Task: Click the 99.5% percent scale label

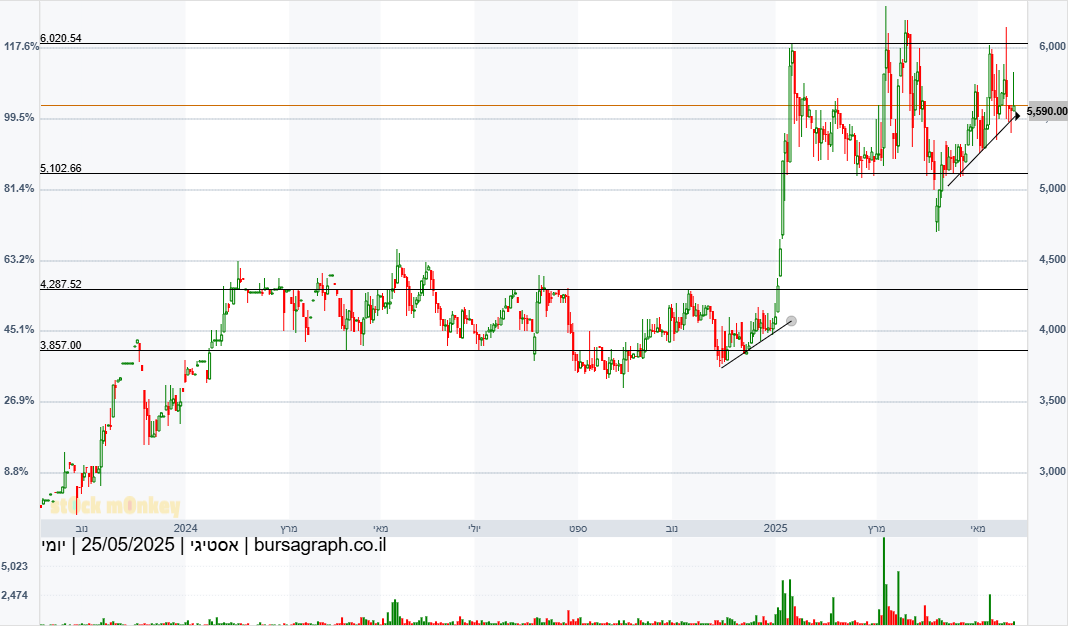Action: coord(19,117)
